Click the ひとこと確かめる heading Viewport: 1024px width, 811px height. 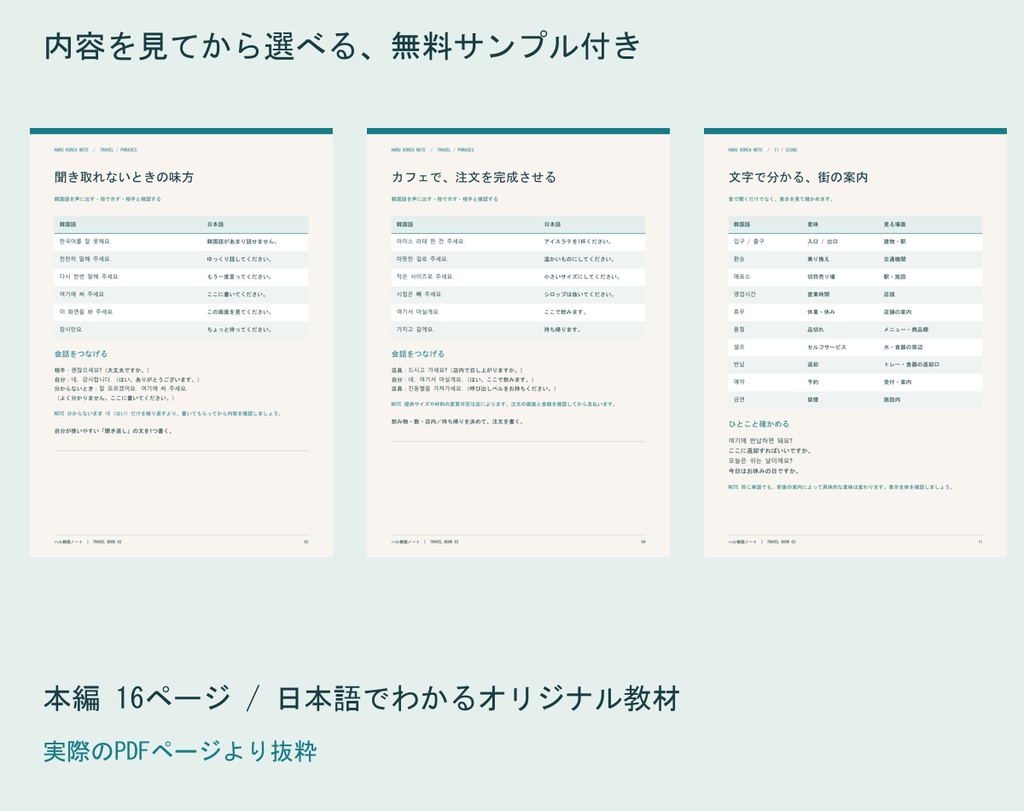(759, 424)
